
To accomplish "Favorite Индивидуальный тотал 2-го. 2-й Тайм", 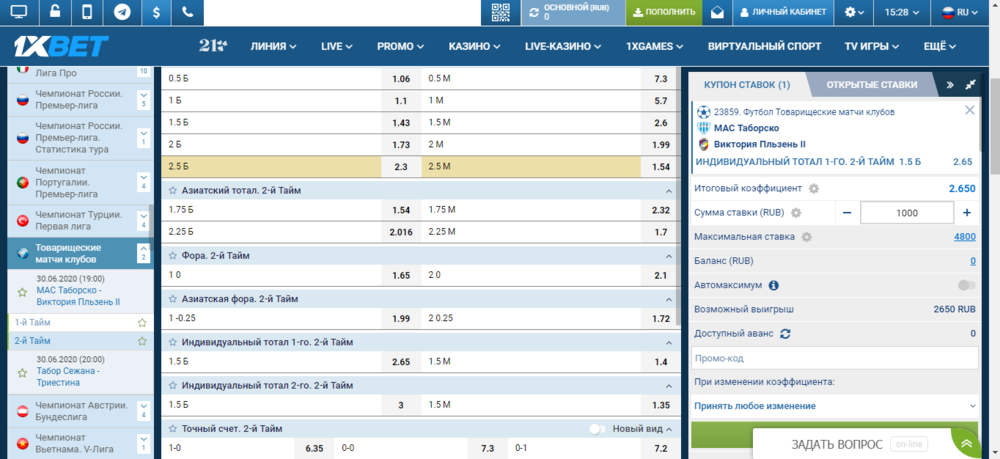I will click(x=172, y=386).
